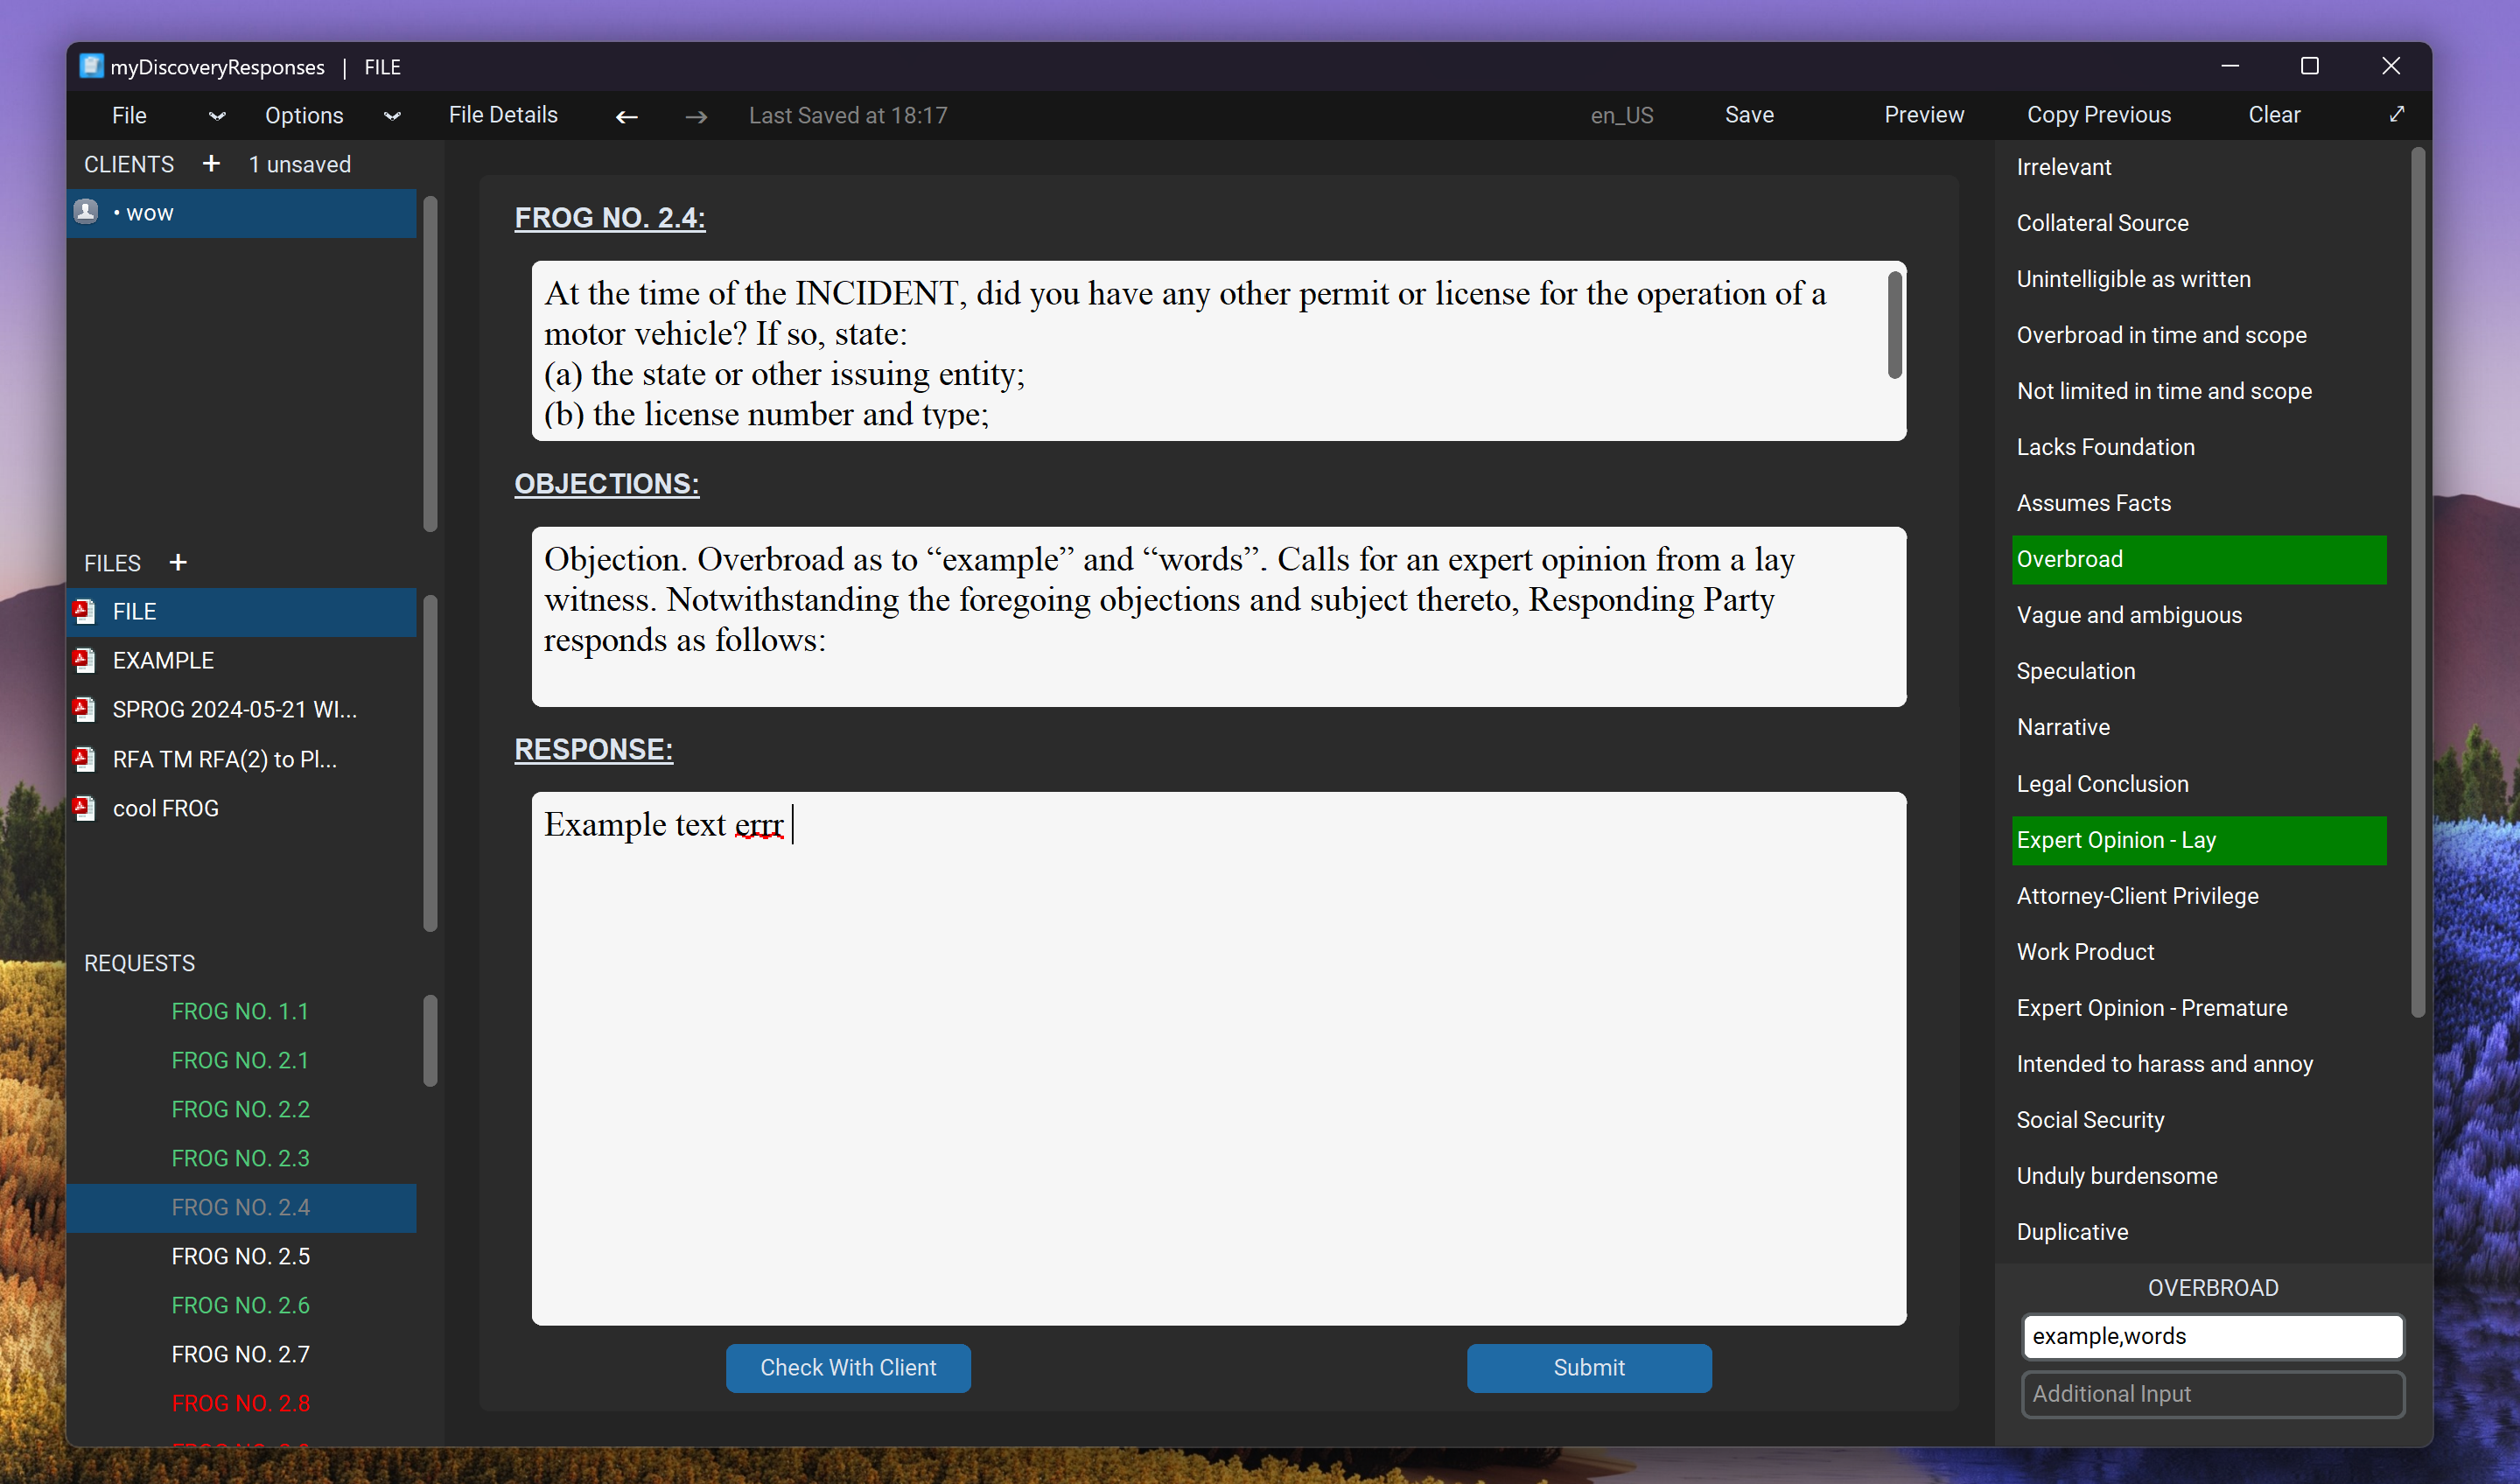Open the en_US language selector
This screenshot has width=2520, height=1484.
click(1621, 116)
